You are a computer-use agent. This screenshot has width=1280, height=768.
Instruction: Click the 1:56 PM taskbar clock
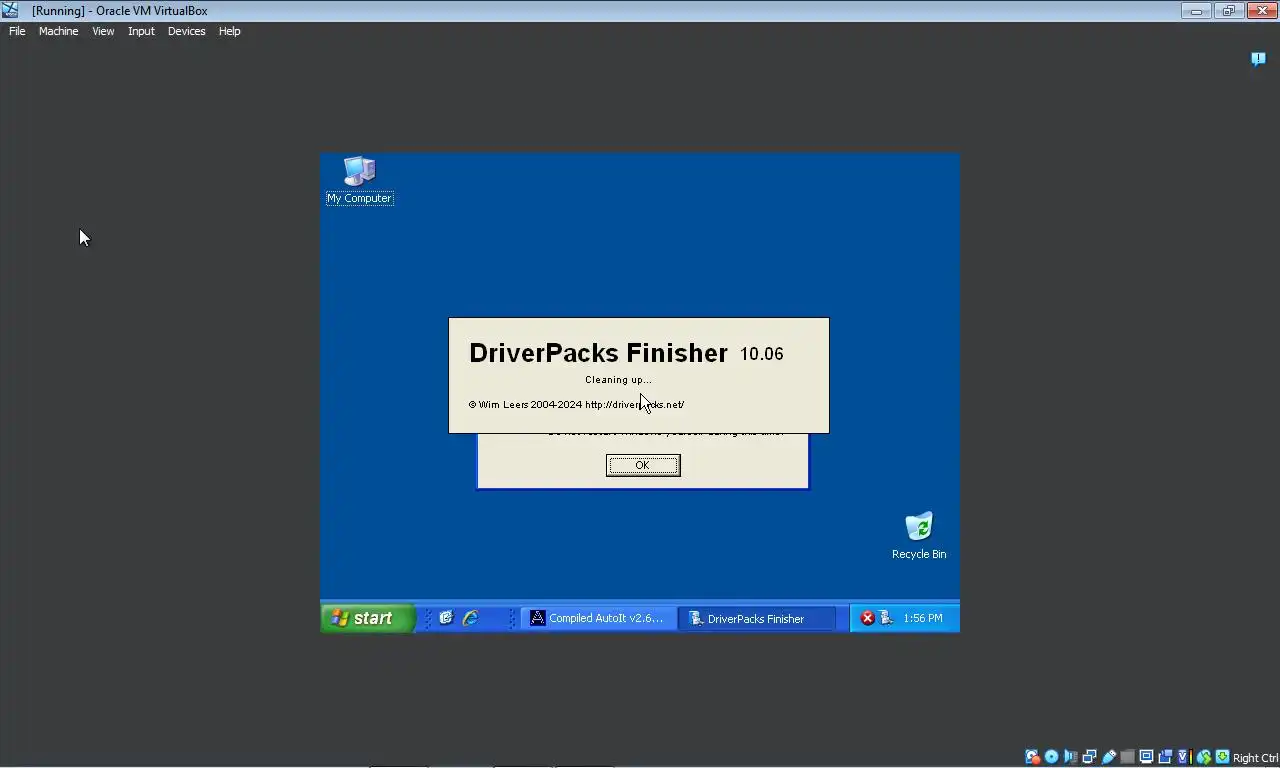(x=922, y=618)
